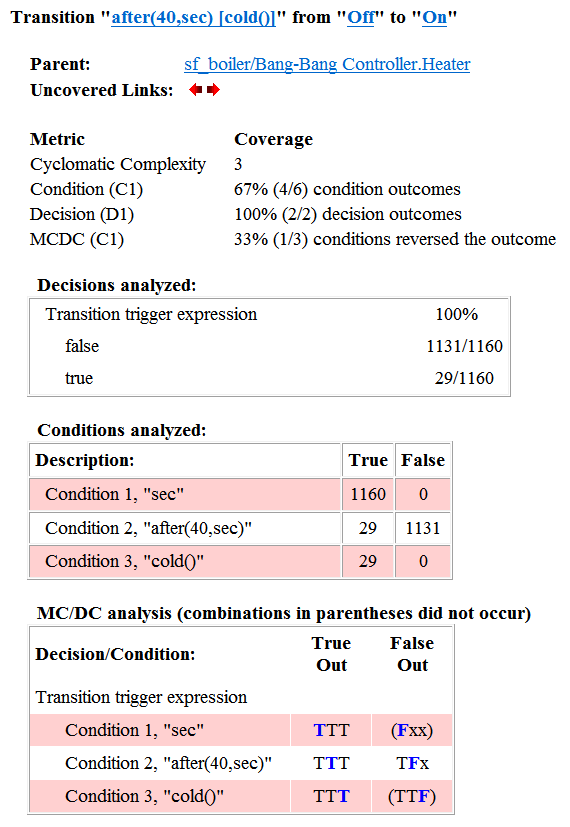Select the Condition 1 "sec" row in Conditions analyzed
Image resolution: width=570 pixels, height=827 pixels.
pos(240,494)
